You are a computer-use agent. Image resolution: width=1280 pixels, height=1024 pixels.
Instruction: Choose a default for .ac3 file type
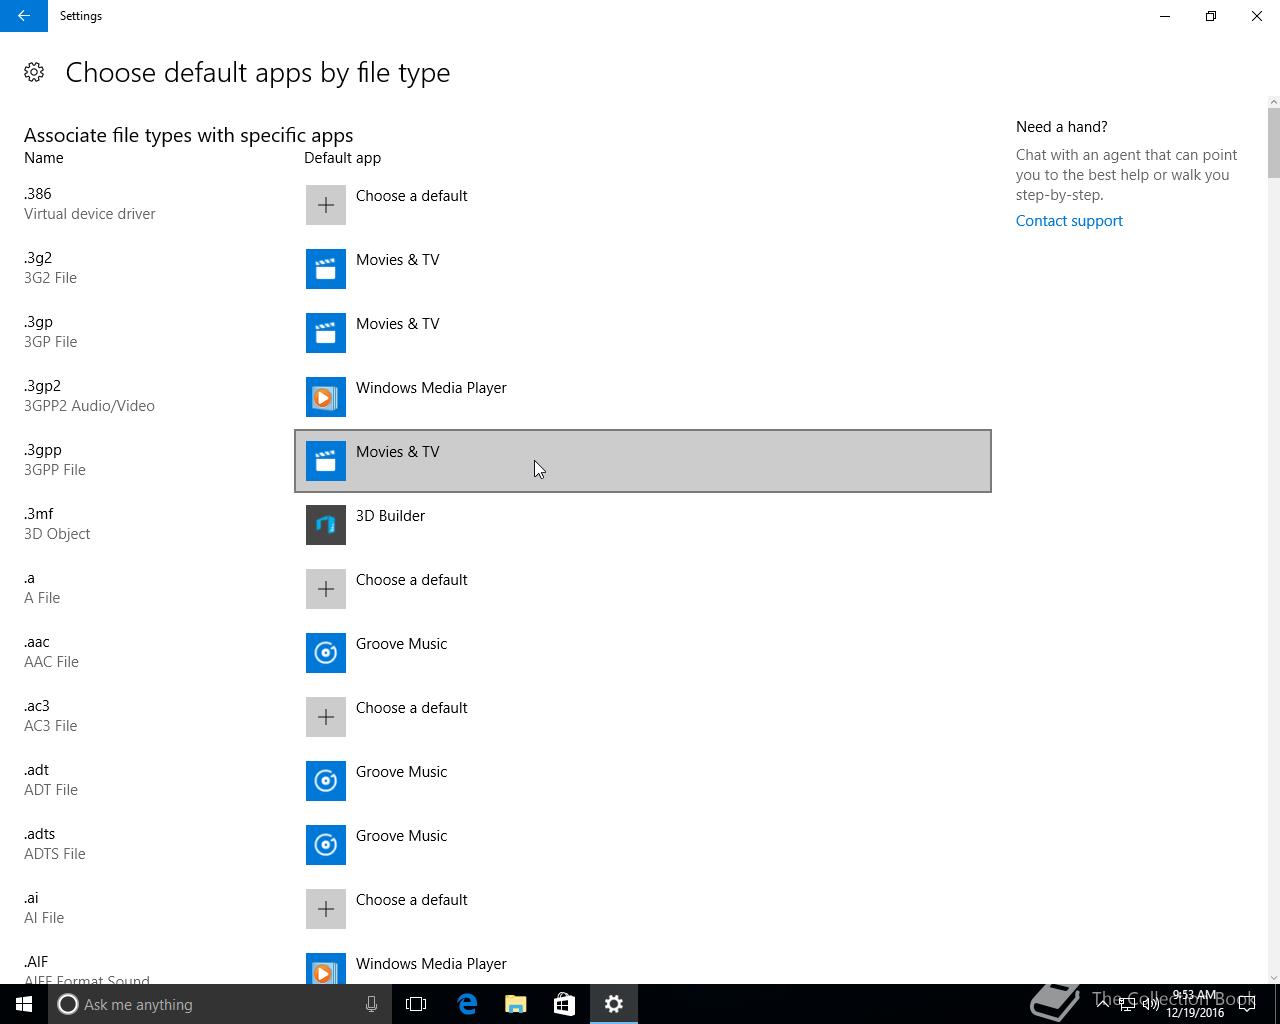coord(643,717)
